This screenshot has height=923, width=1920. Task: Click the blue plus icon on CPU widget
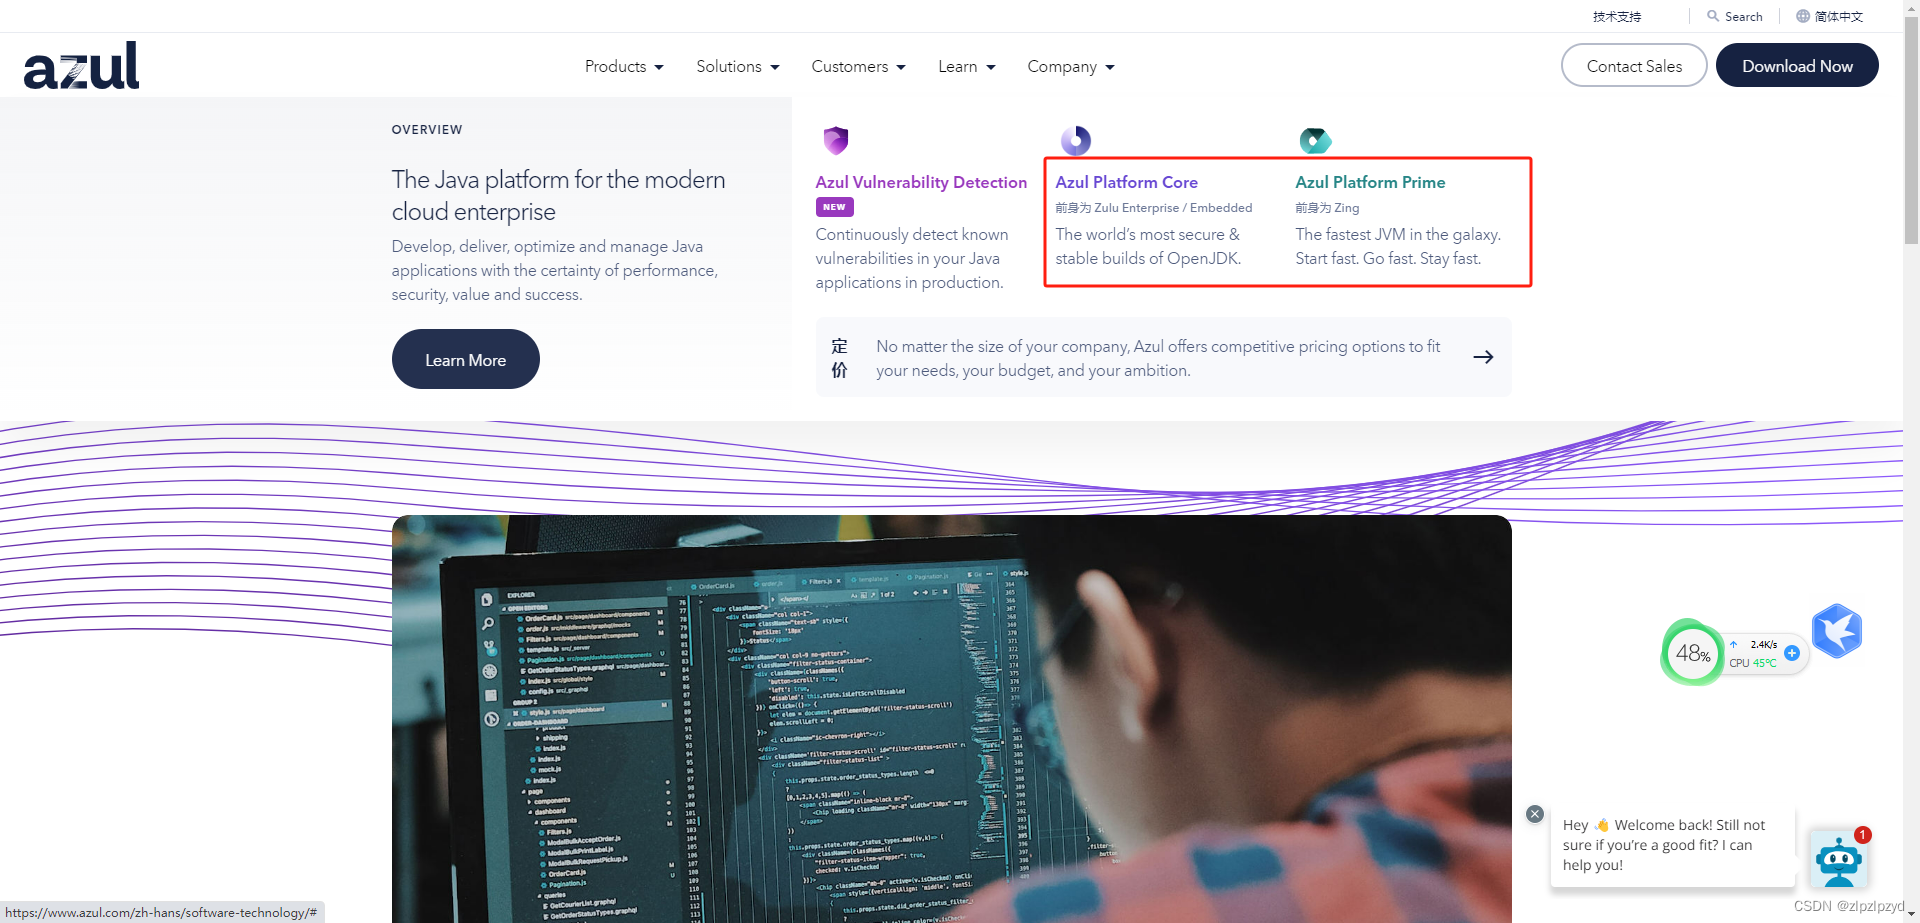pyautogui.click(x=1792, y=653)
